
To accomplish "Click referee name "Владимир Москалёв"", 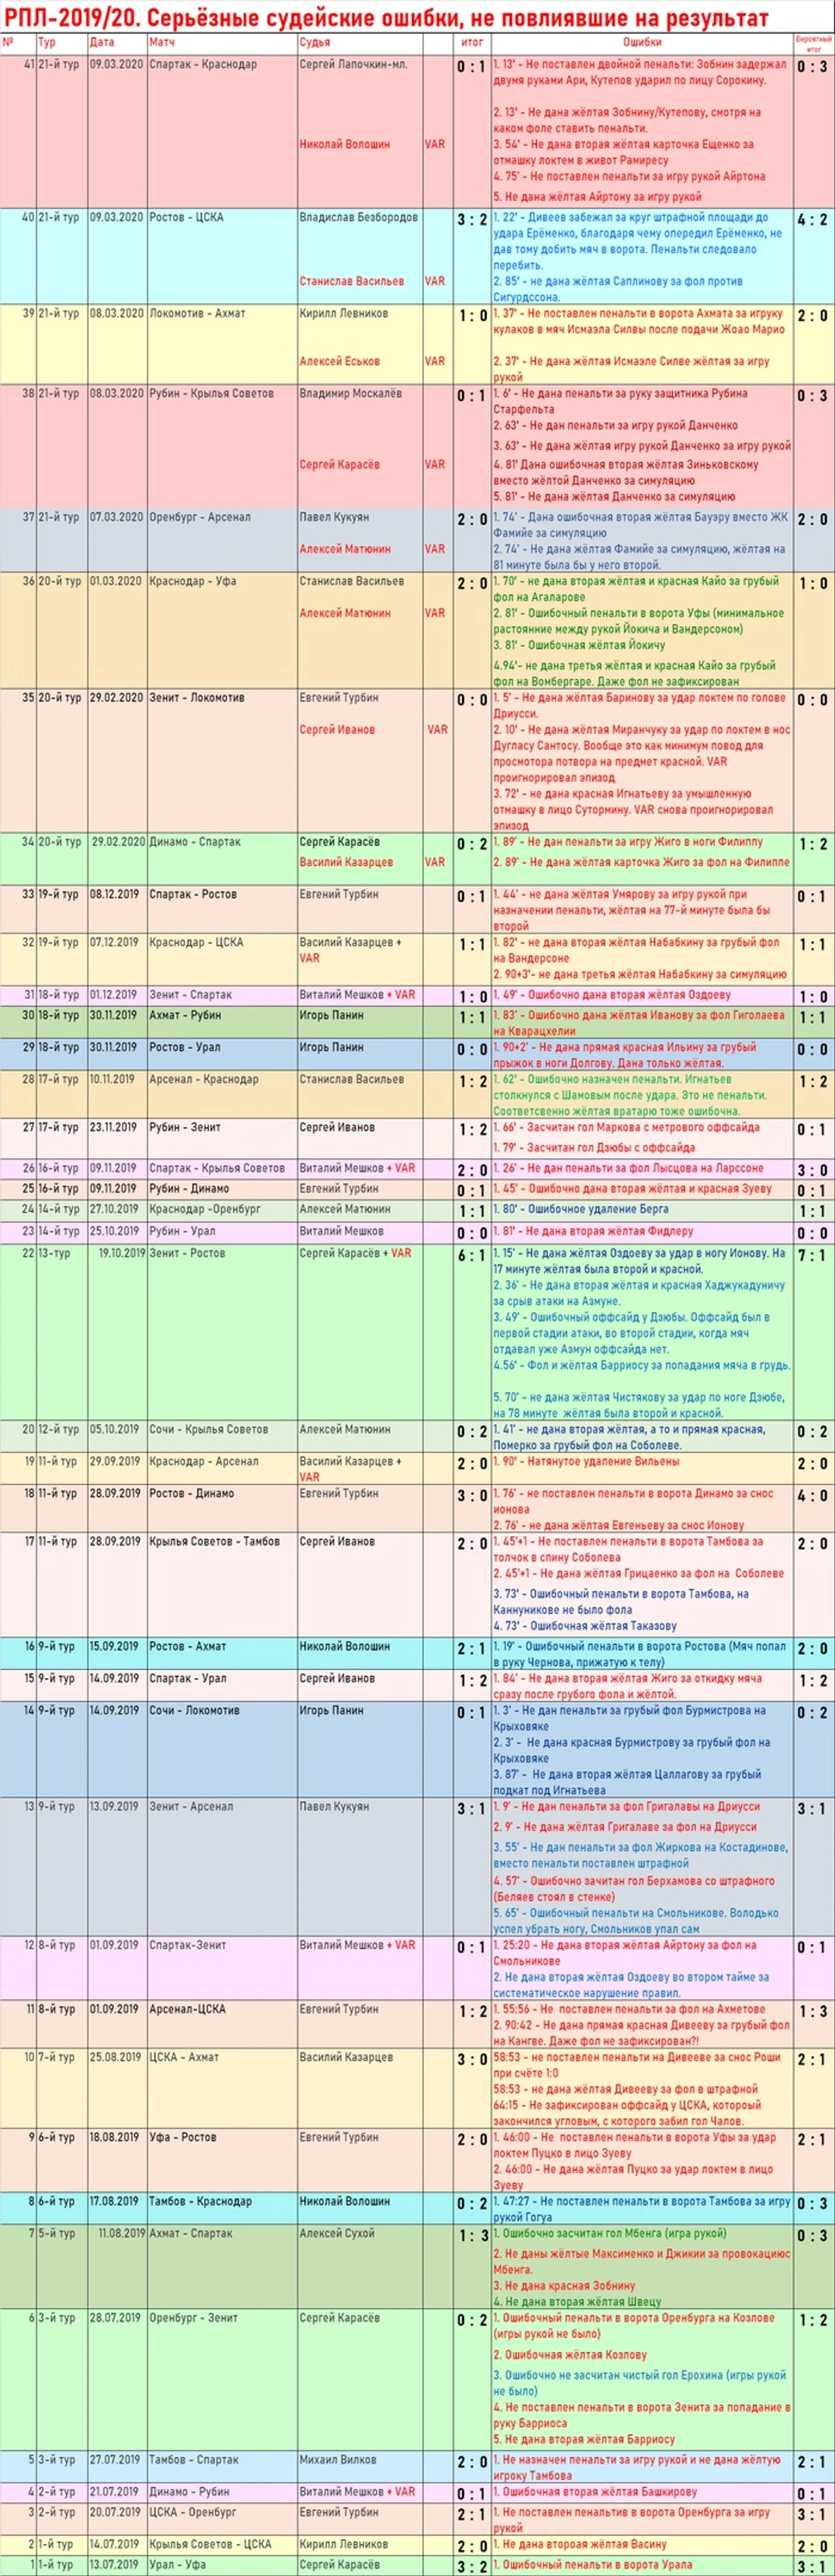I will pyautogui.click(x=350, y=394).
